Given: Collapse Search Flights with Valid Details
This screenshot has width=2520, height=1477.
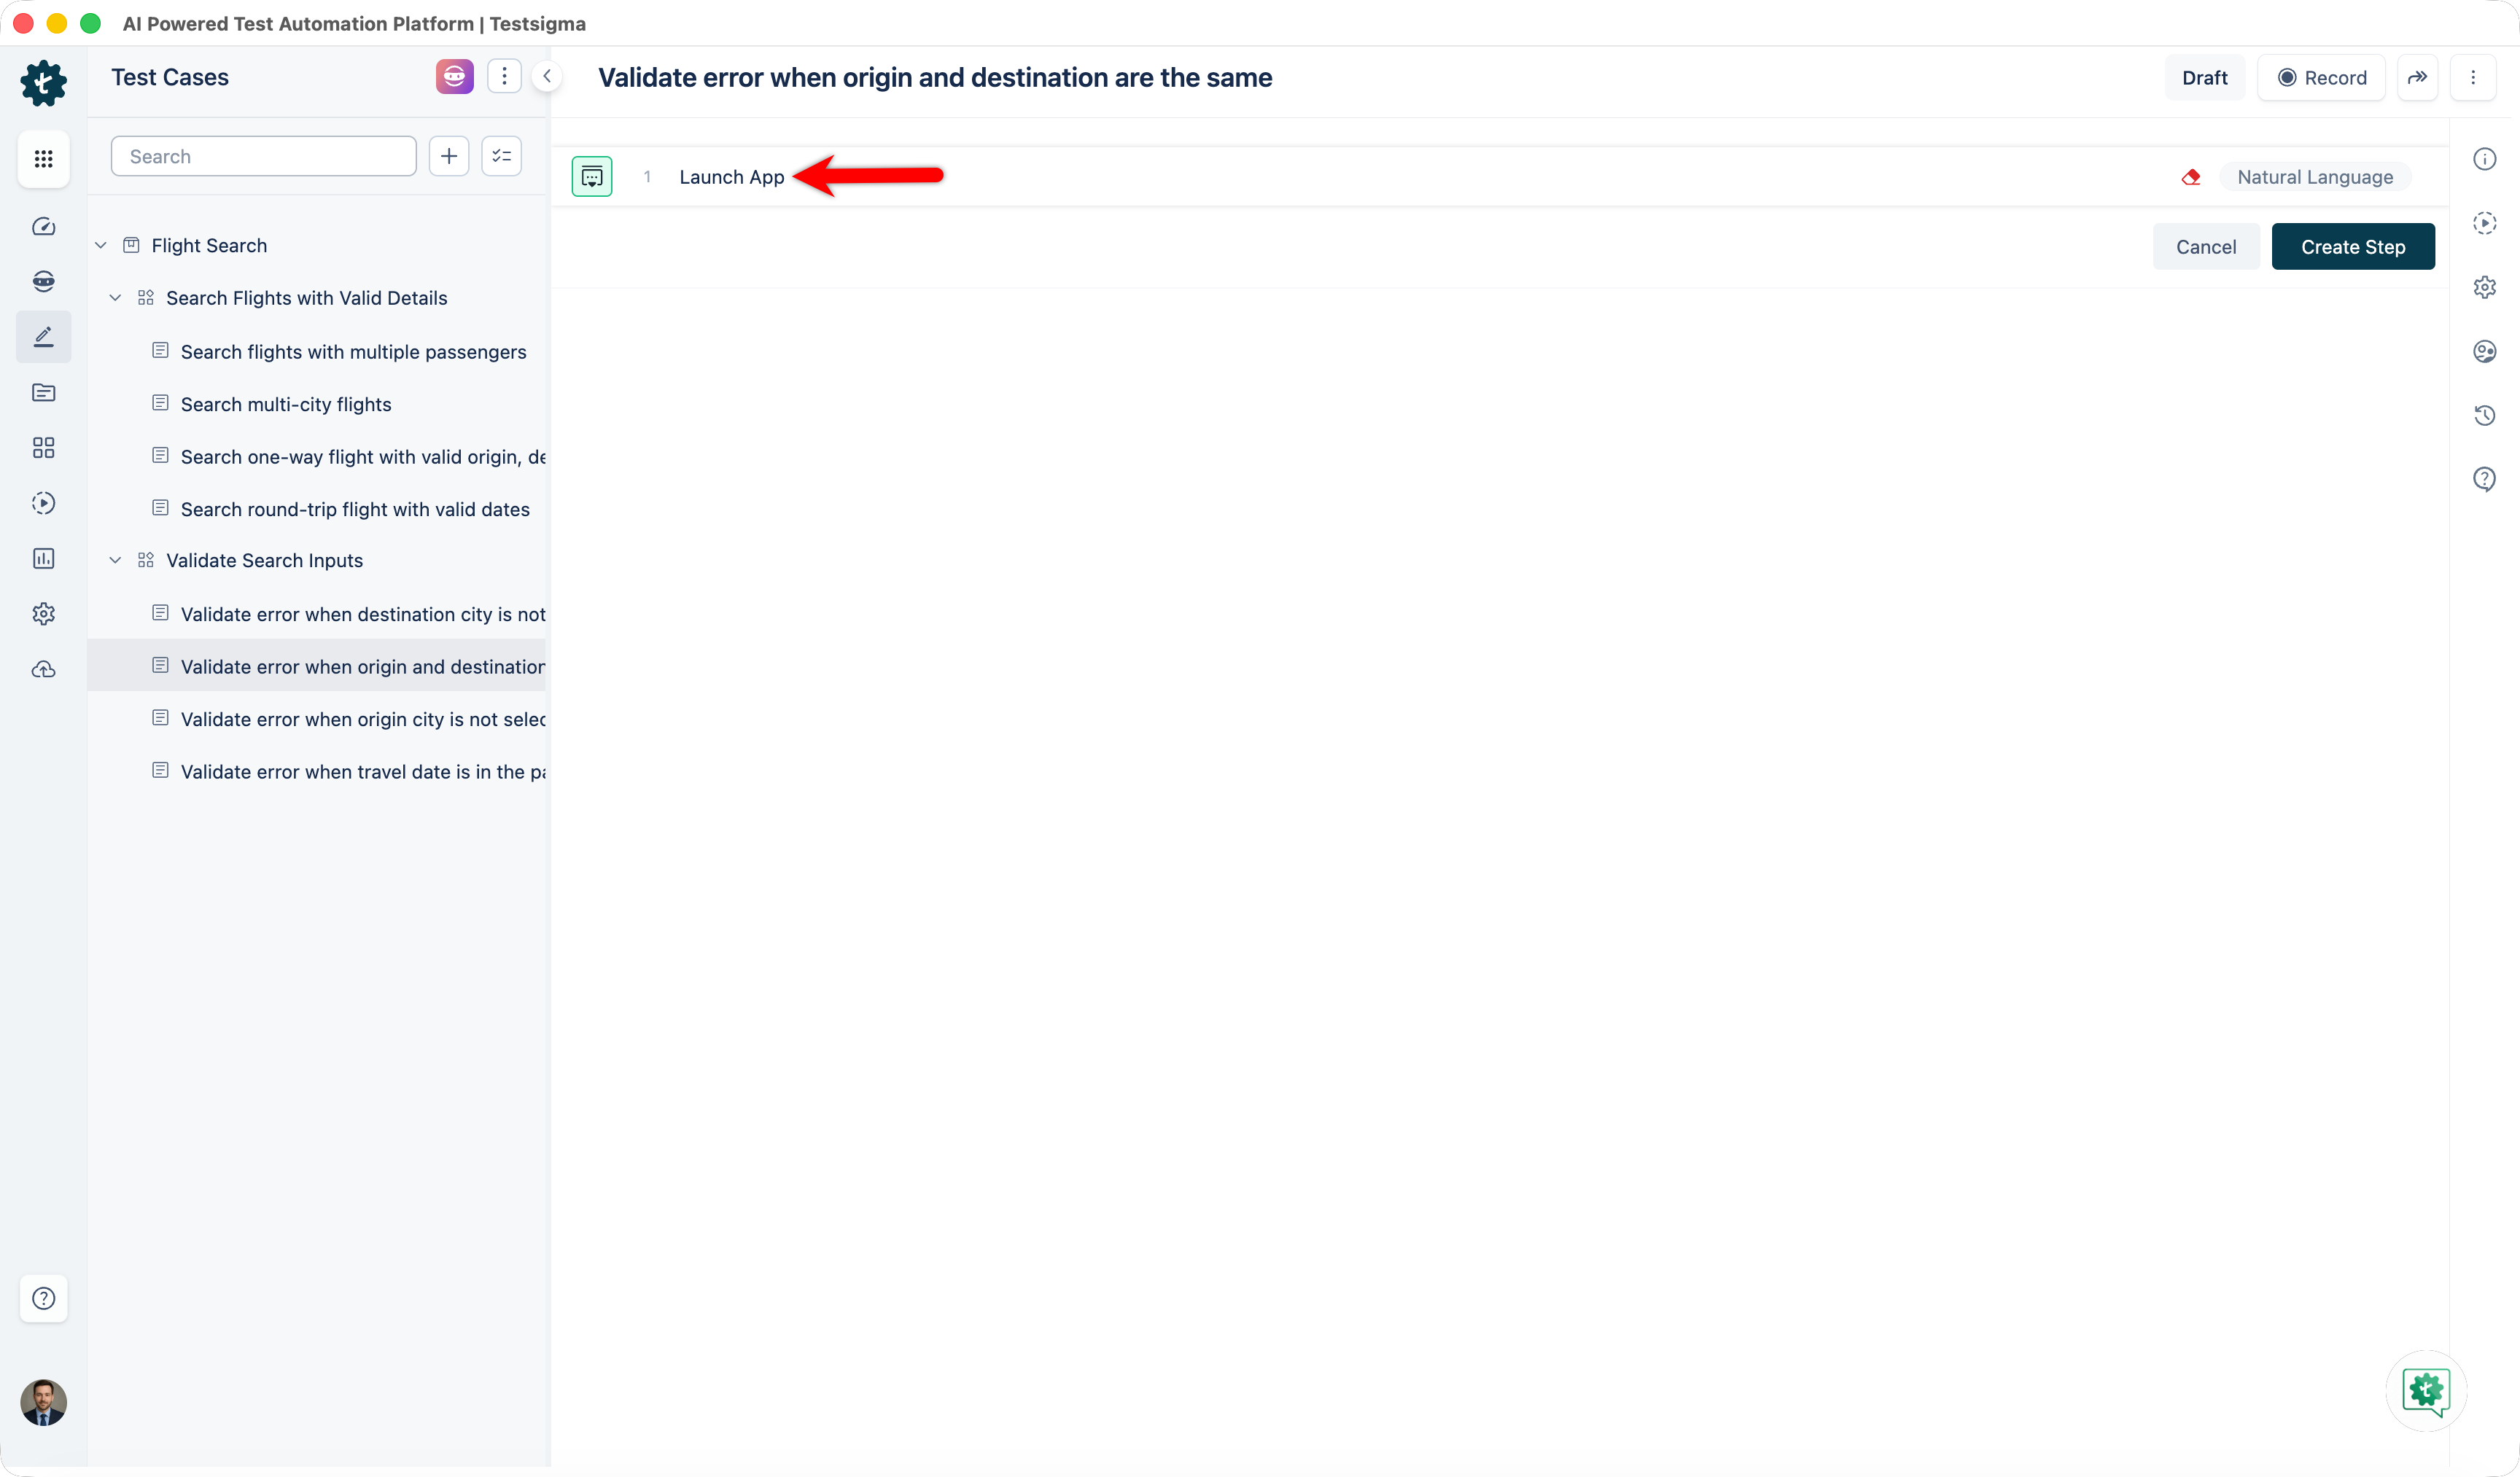Looking at the screenshot, I should click(x=115, y=298).
